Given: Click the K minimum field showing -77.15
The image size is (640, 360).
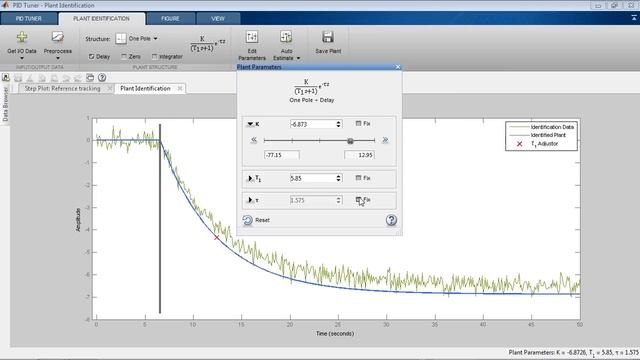Looking at the screenshot, I should 282,155.
